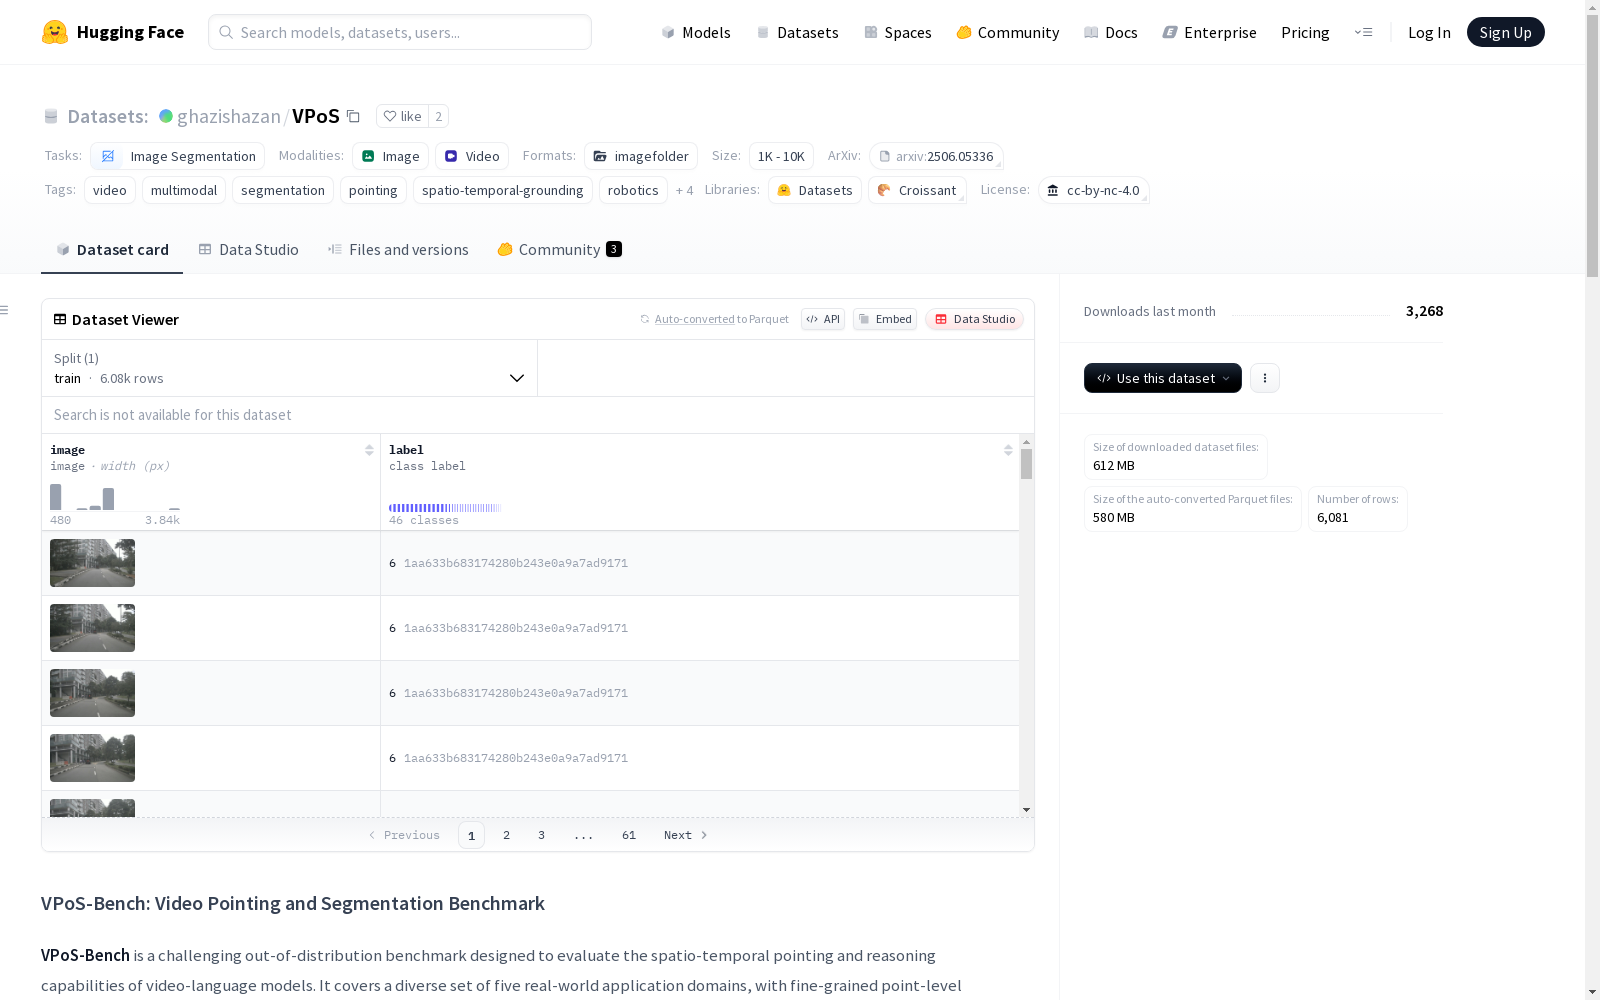
Task: Select the 1K - 10K size tag
Action: (x=781, y=156)
